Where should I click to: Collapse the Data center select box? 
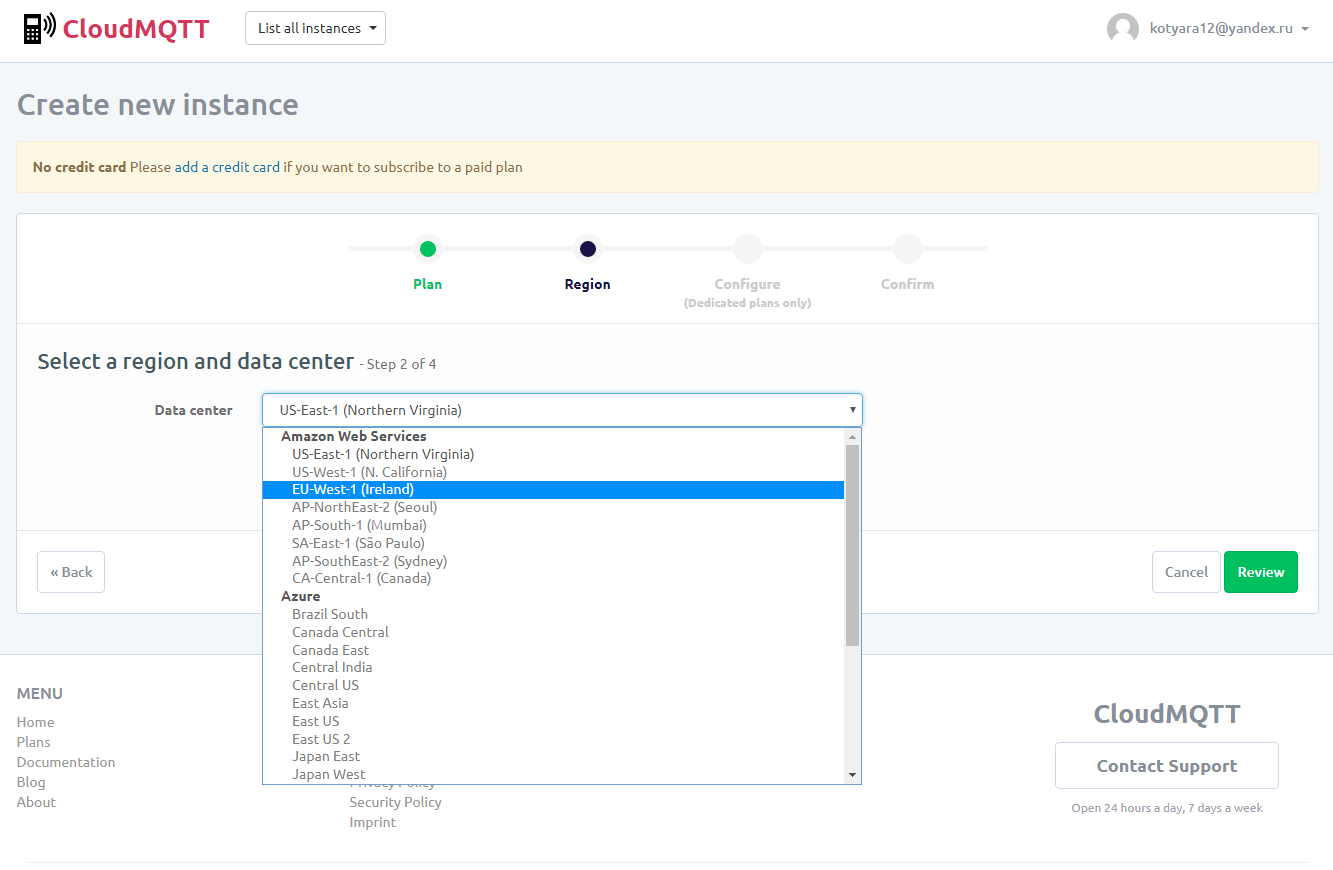(561, 410)
